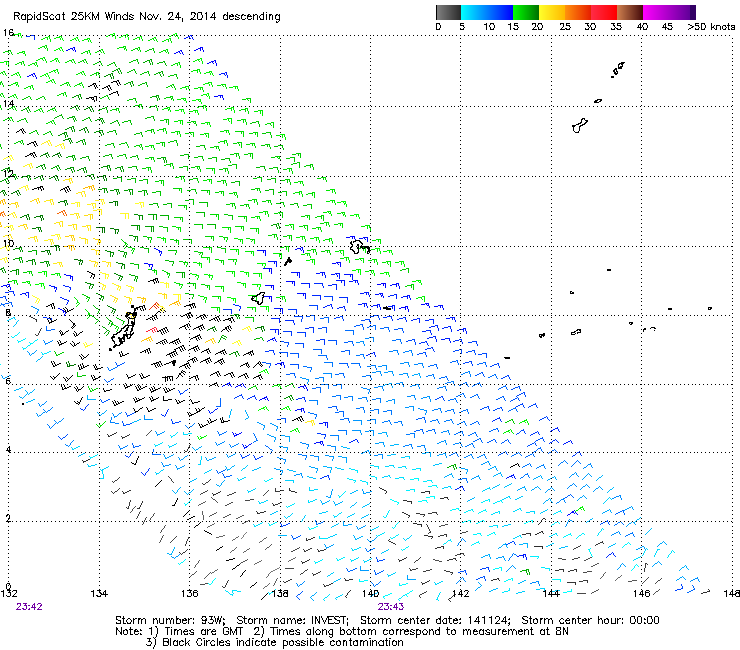Click the atoll outline near 139.7E 10N
Screen dimensions: 740x650
(x=360, y=246)
